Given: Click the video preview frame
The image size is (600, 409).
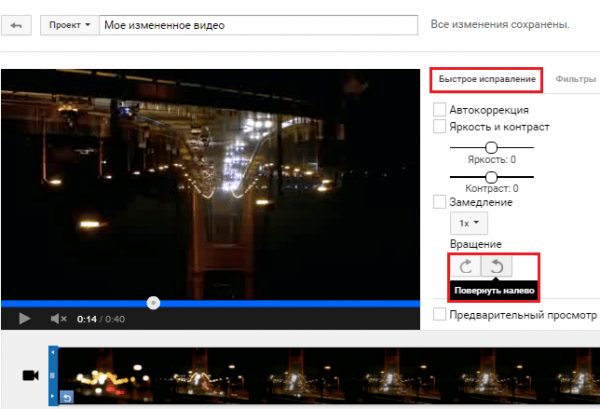Looking at the screenshot, I should pyautogui.click(x=210, y=184).
